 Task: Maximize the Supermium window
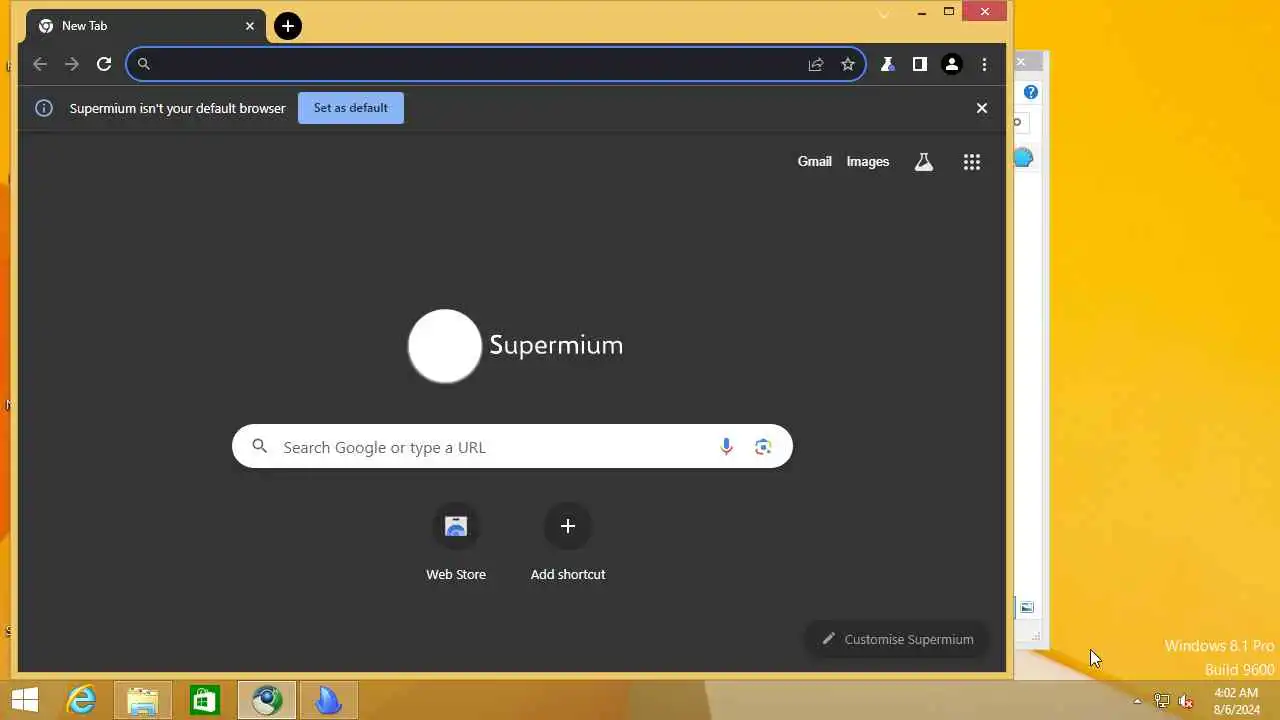(x=949, y=12)
